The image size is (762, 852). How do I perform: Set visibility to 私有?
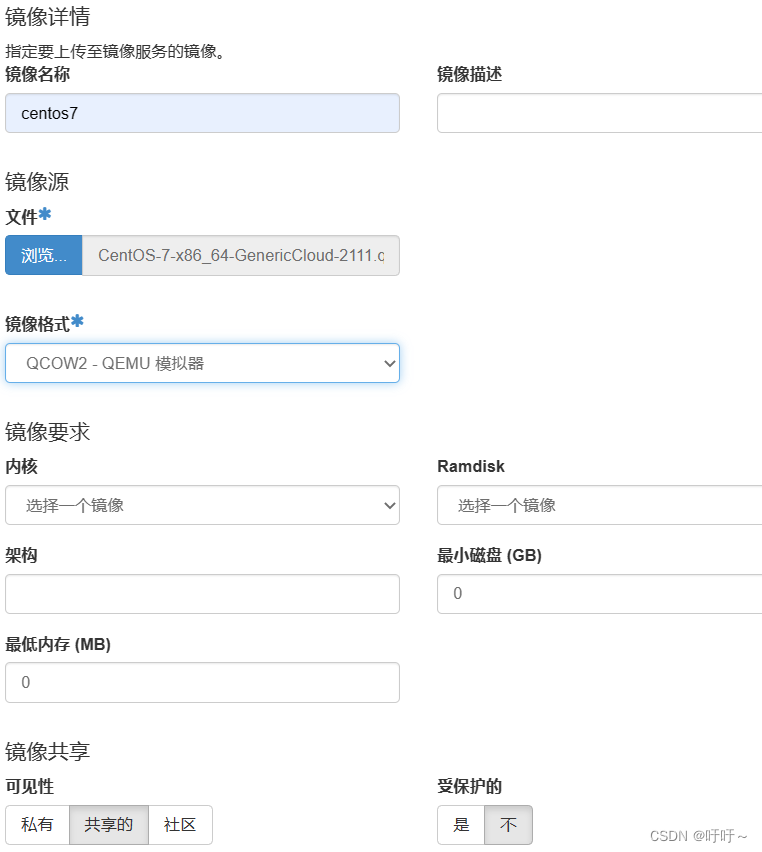(38, 825)
